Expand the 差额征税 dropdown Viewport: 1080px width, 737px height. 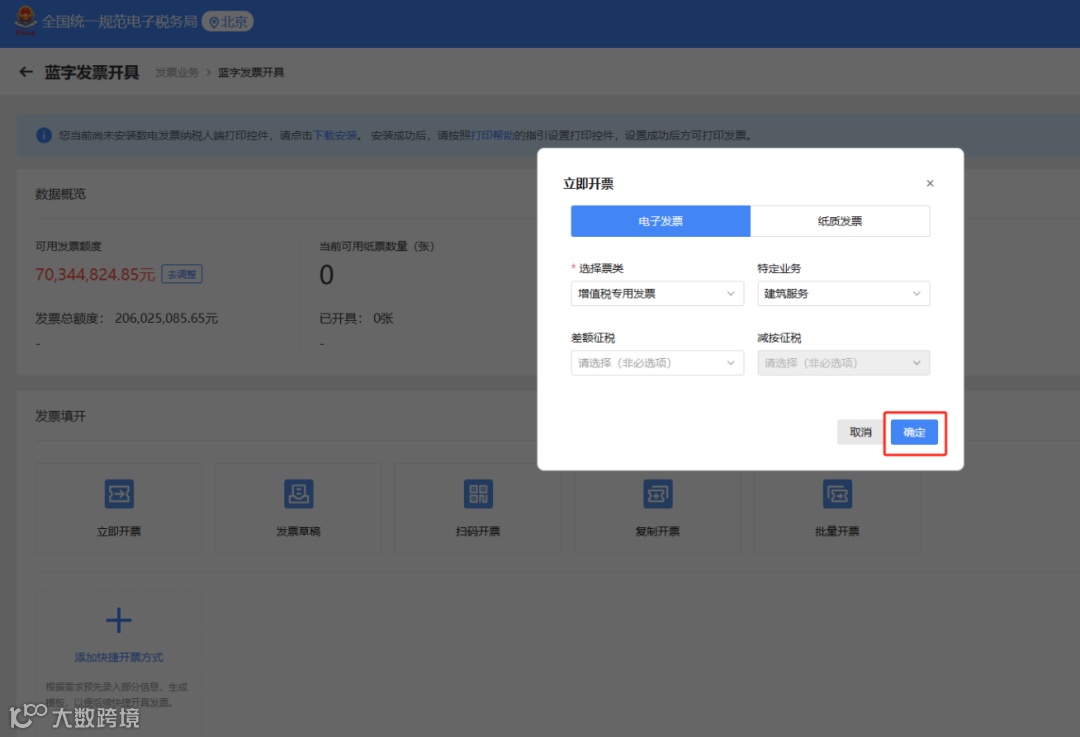pos(657,363)
